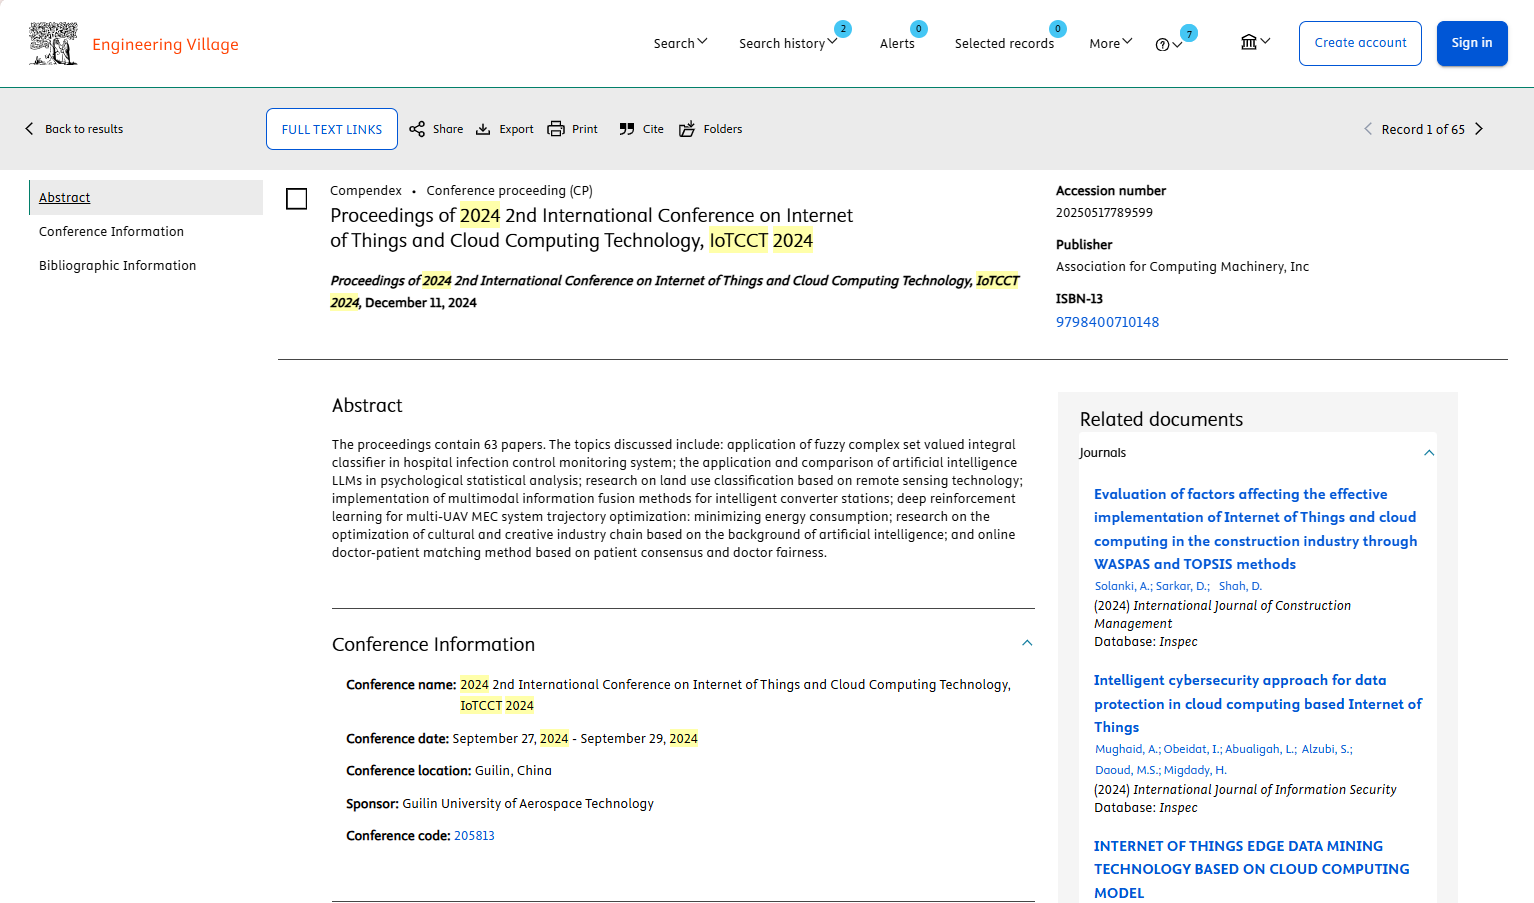The height and width of the screenshot is (903, 1534).
Task: Open the WASPAS and TOPSIS methods article
Action: (1255, 529)
